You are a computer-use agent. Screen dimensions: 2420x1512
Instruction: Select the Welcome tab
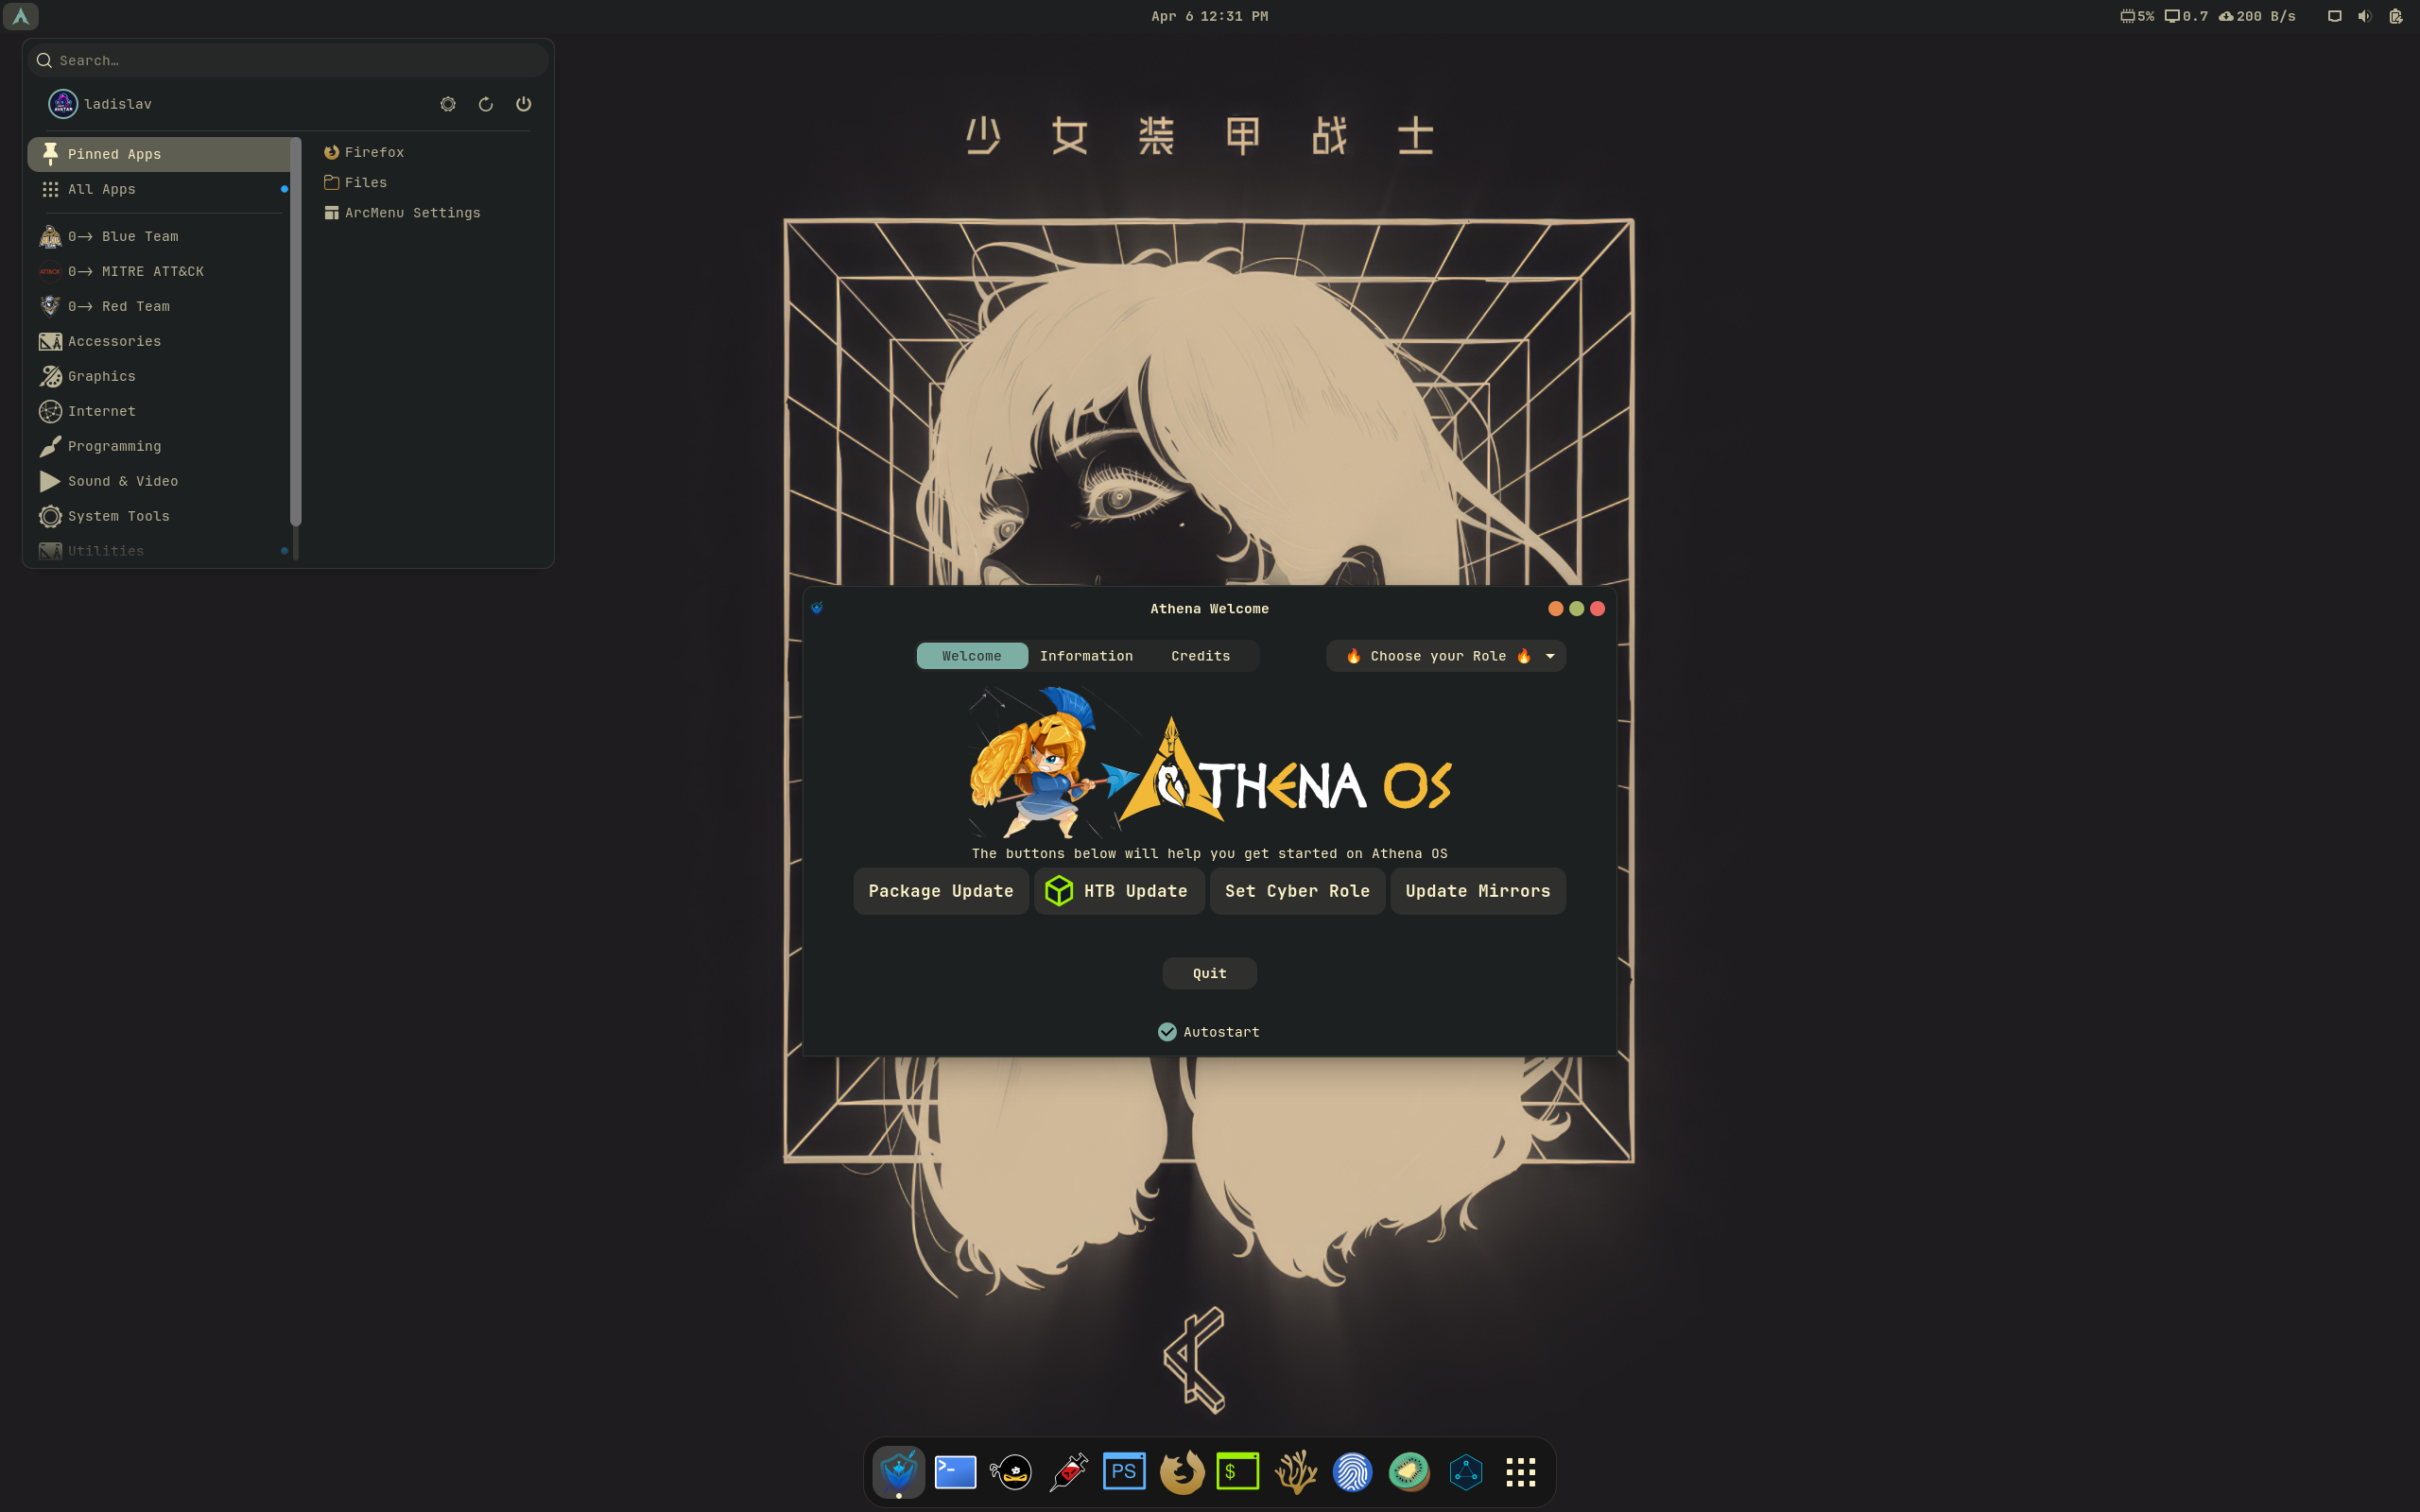click(x=971, y=656)
